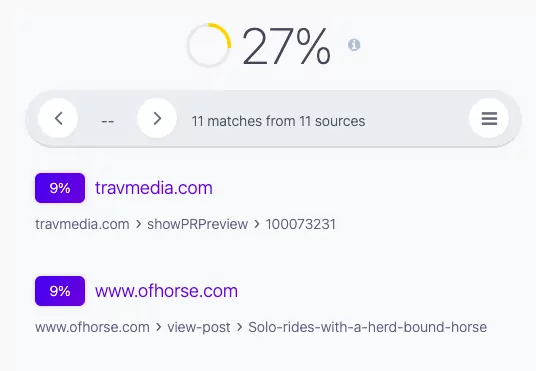The width and height of the screenshot is (536, 371).
Task: Click the 27% similarity score
Action: pos(286,46)
